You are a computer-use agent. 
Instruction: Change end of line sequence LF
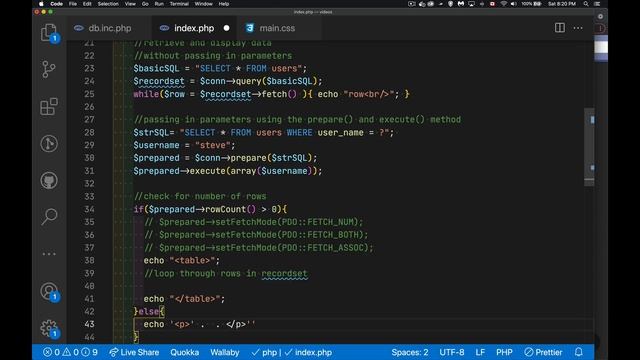pos(480,352)
